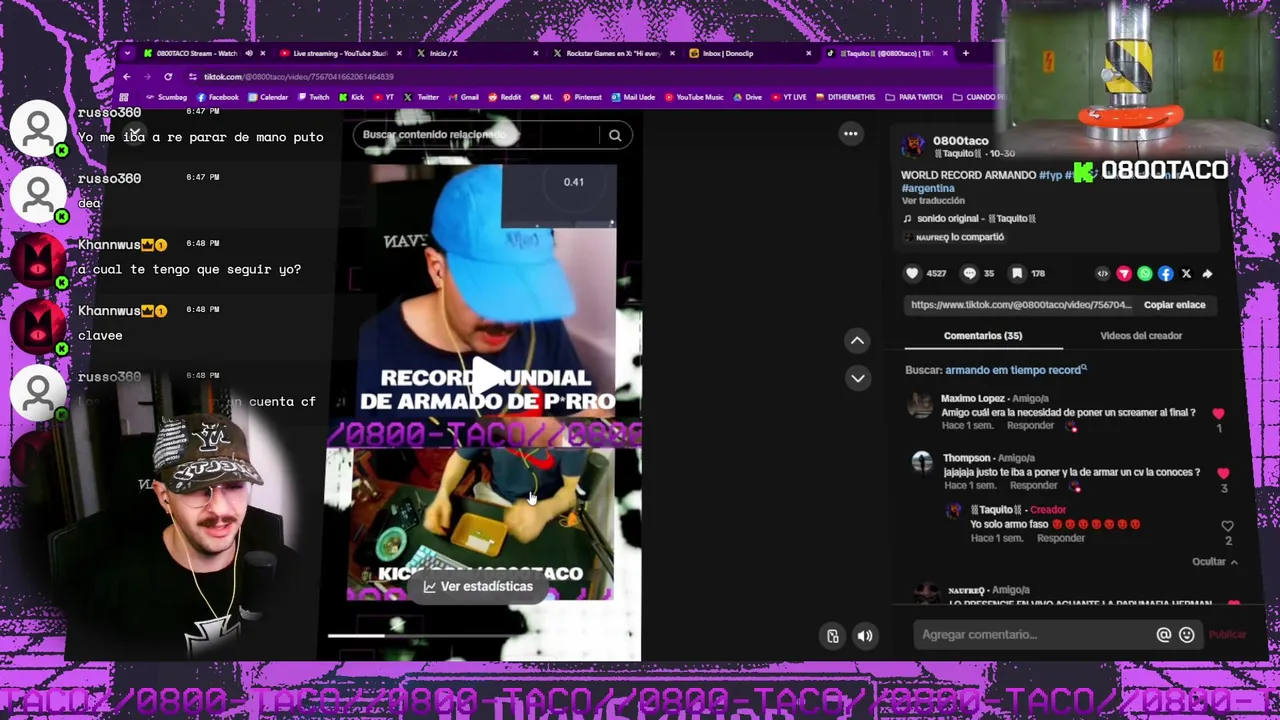Click 'Ver traducción' link
The image size is (1280, 720).
point(933,200)
